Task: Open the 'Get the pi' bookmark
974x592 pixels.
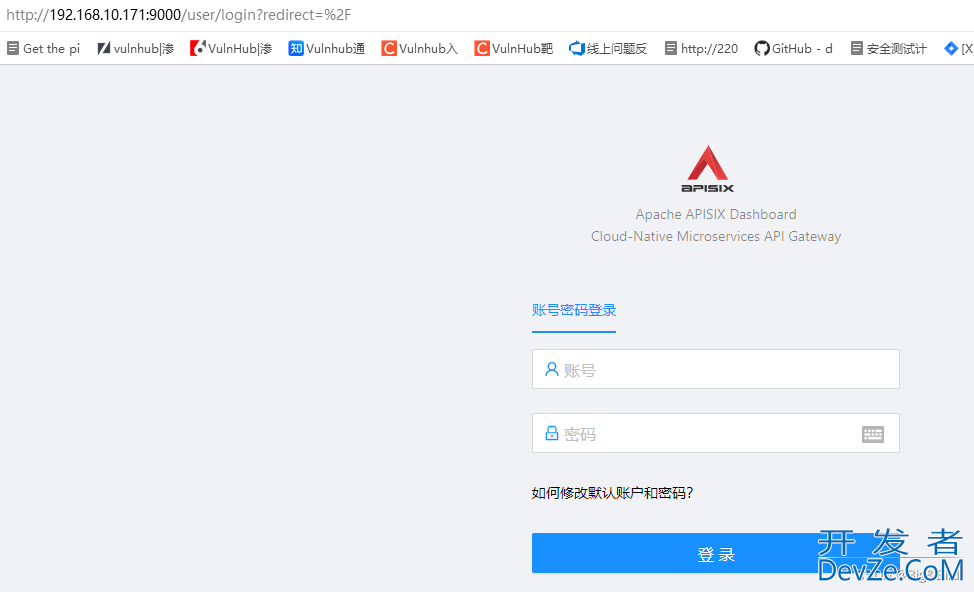Action: pyautogui.click(x=43, y=48)
